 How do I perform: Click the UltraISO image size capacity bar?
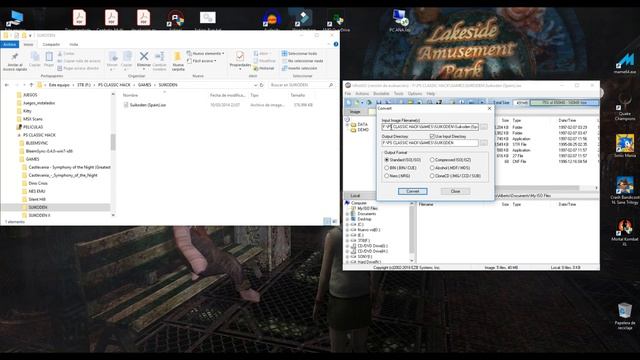(x=564, y=102)
